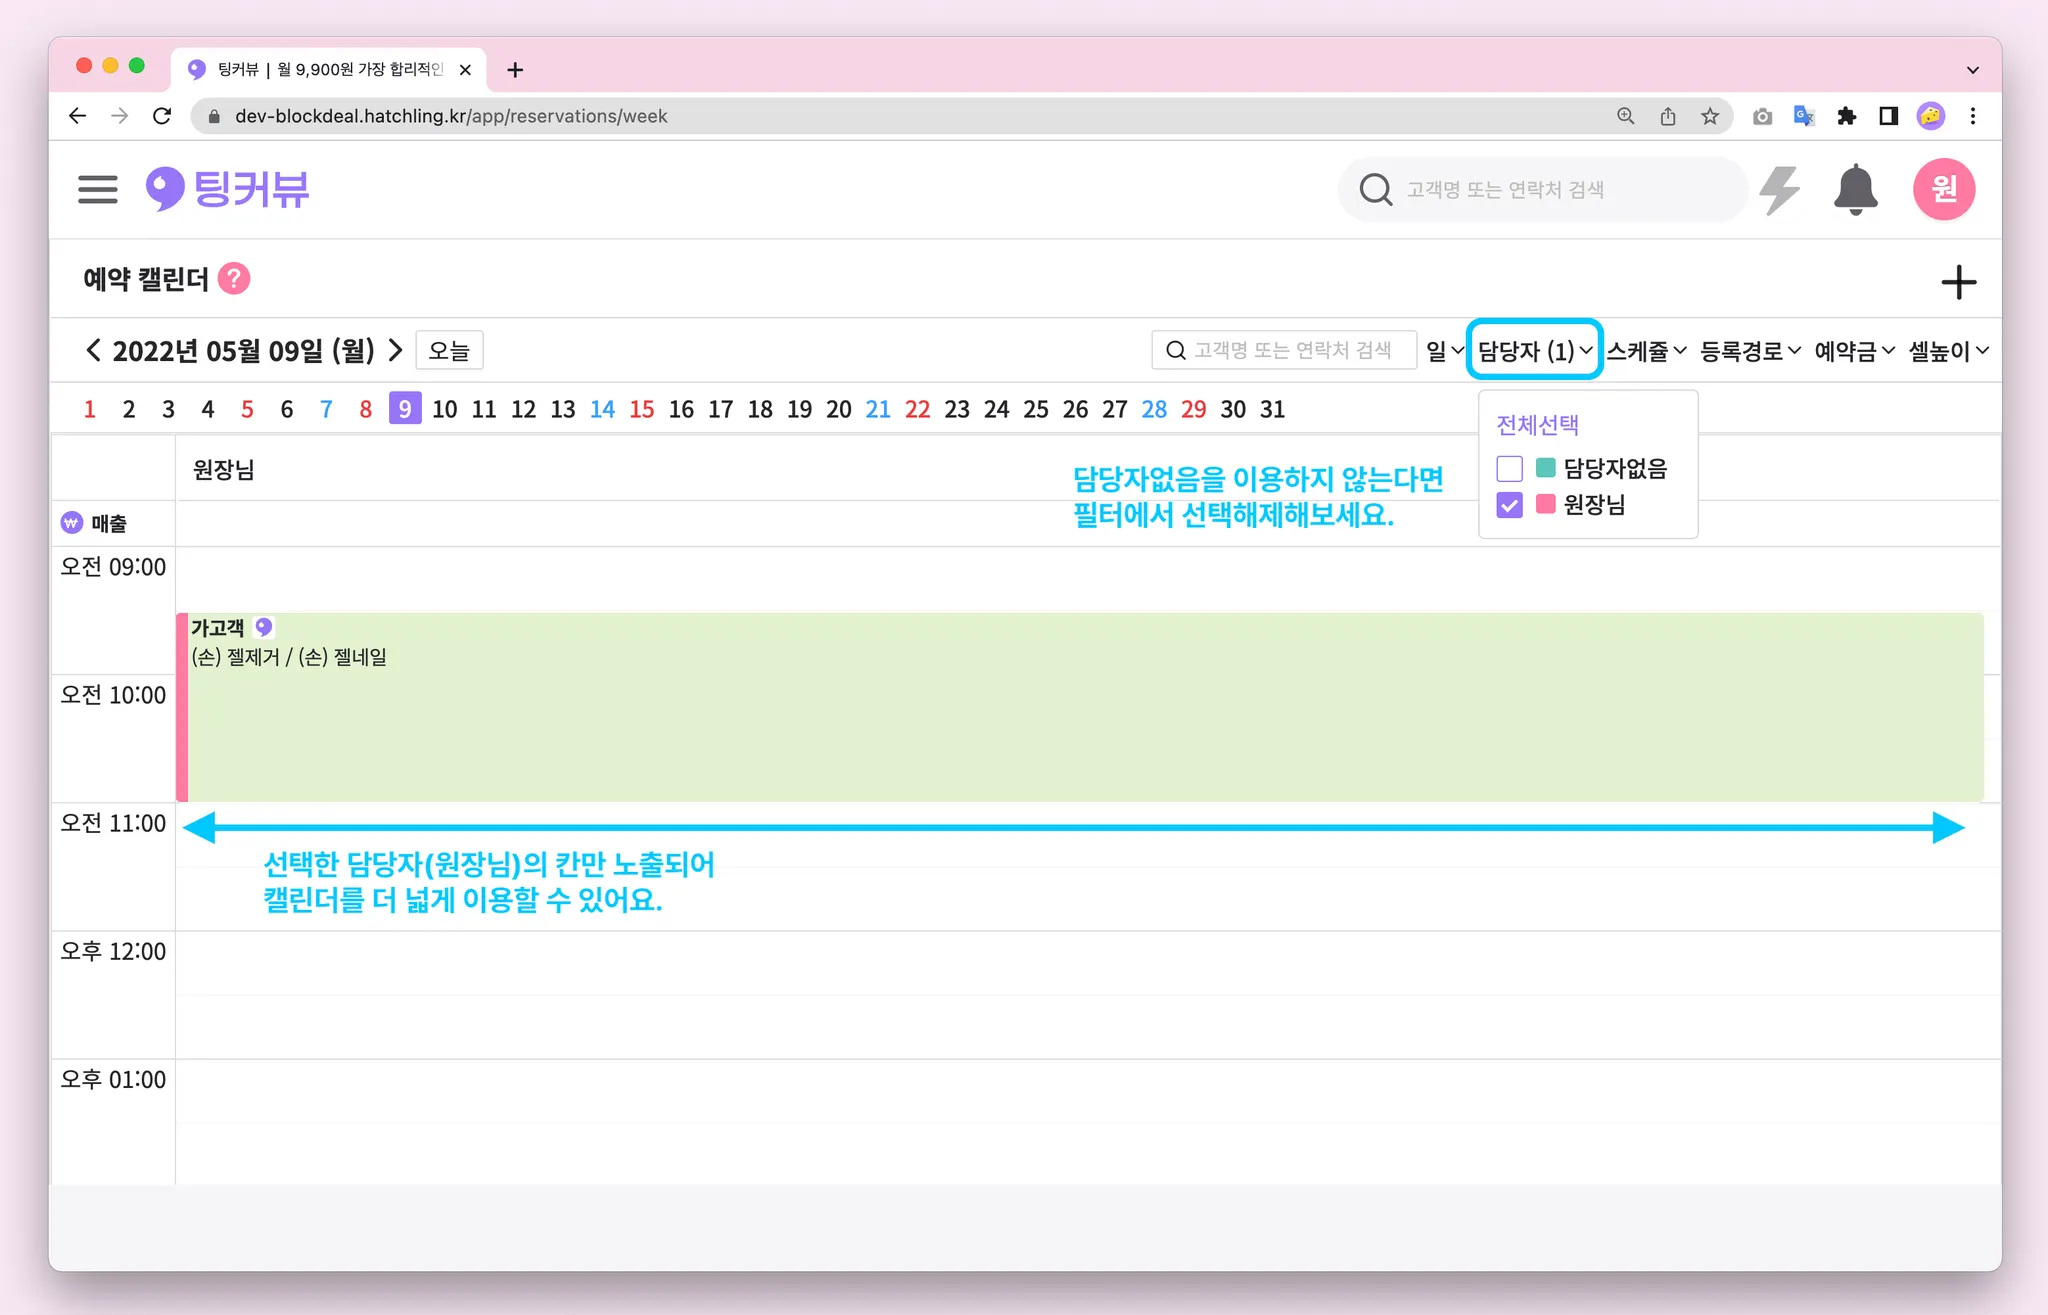The image size is (2048, 1315).
Task: Go to previous day arrow
Action: [x=93, y=350]
